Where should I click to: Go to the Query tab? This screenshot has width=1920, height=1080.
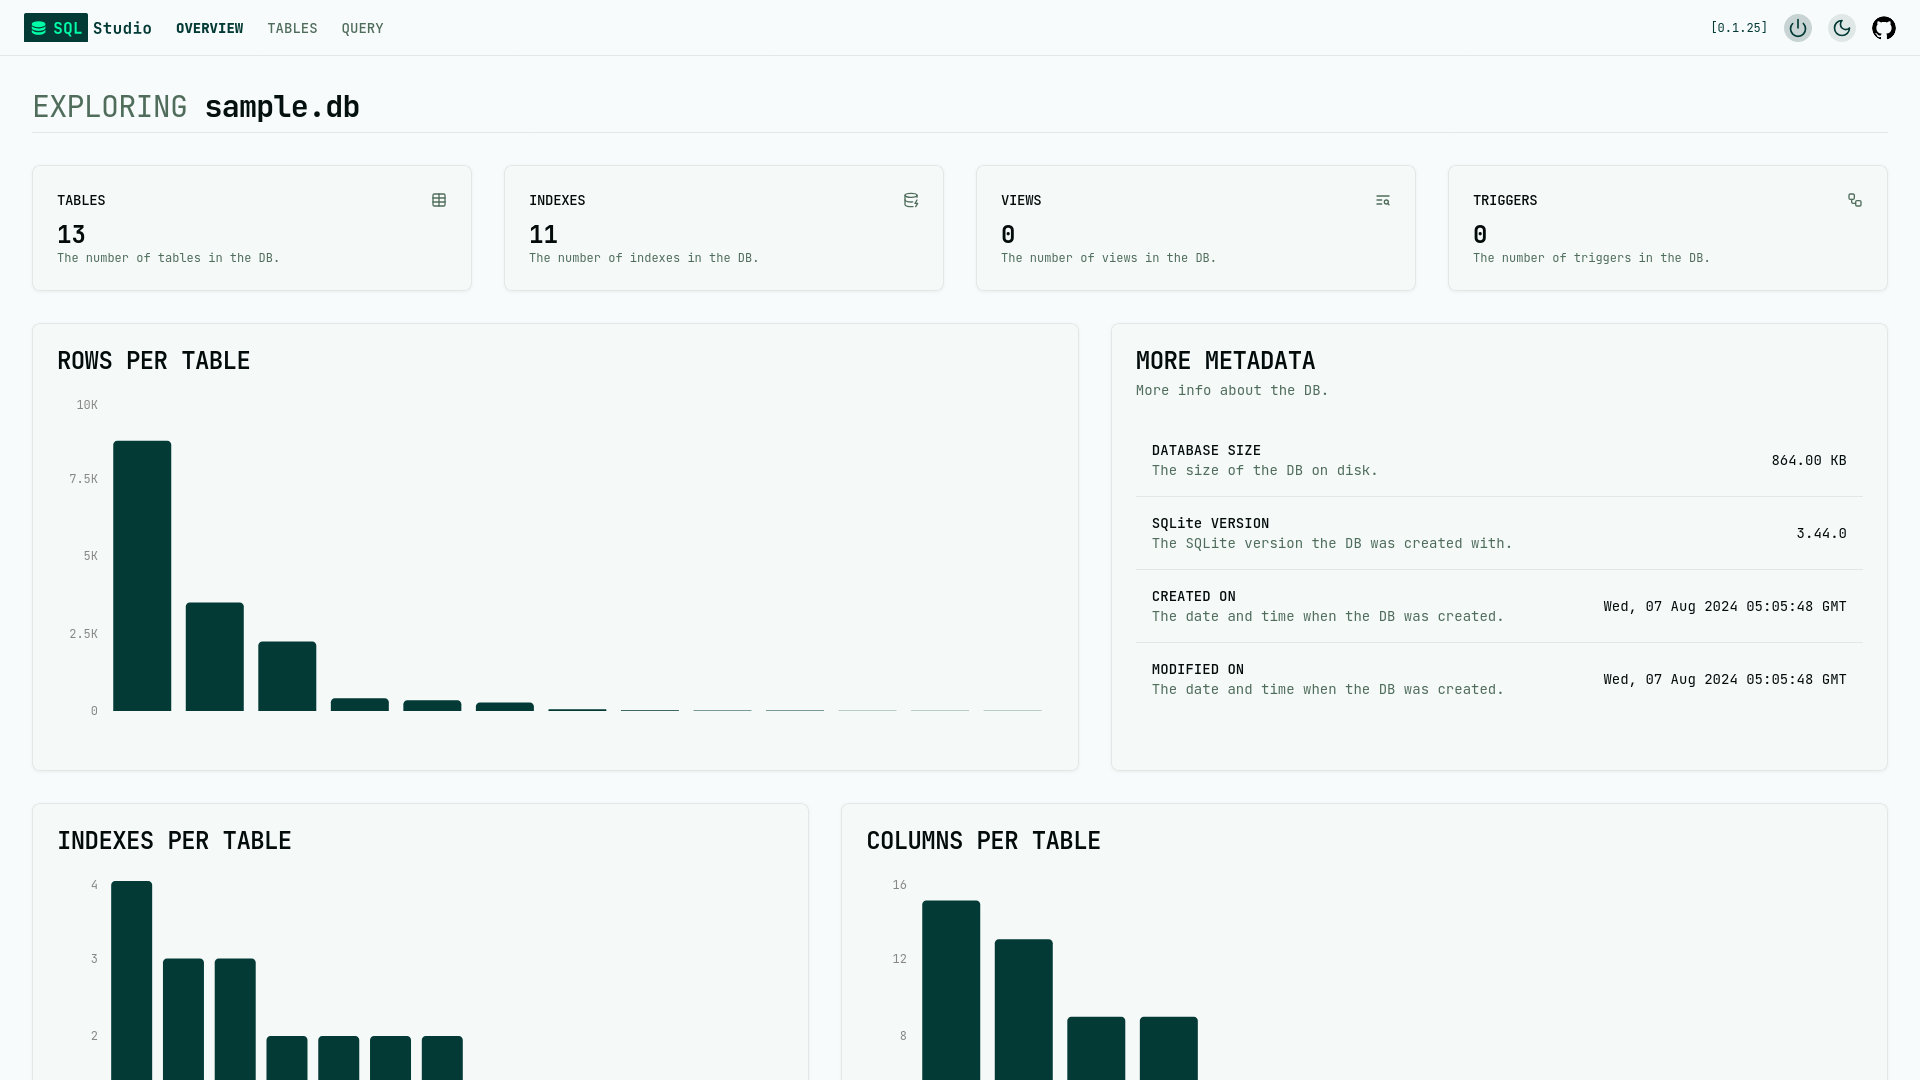click(x=362, y=28)
